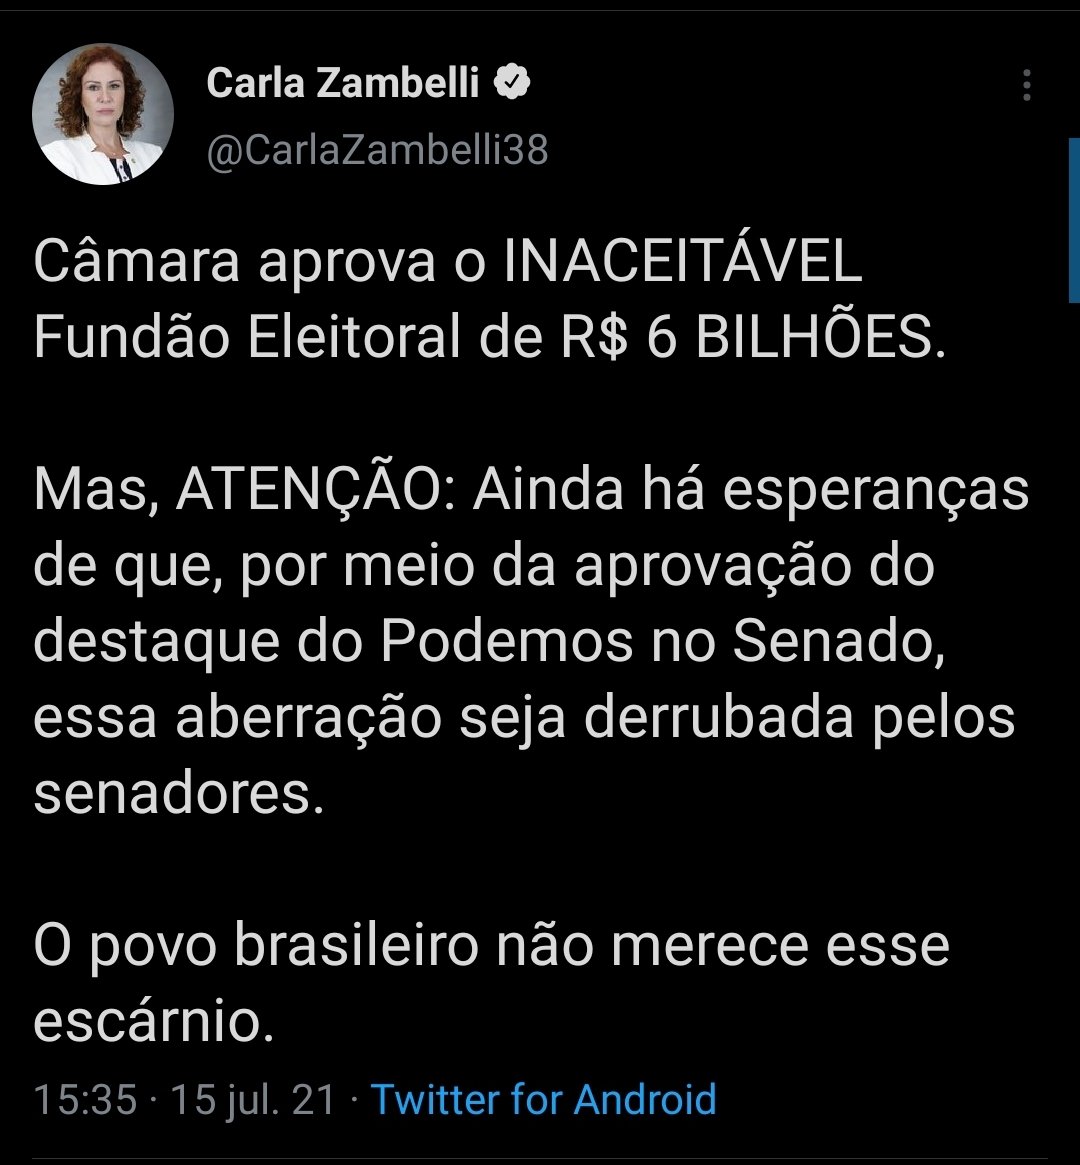
Task: Click the final word escárnio.
Action: [154, 1020]
